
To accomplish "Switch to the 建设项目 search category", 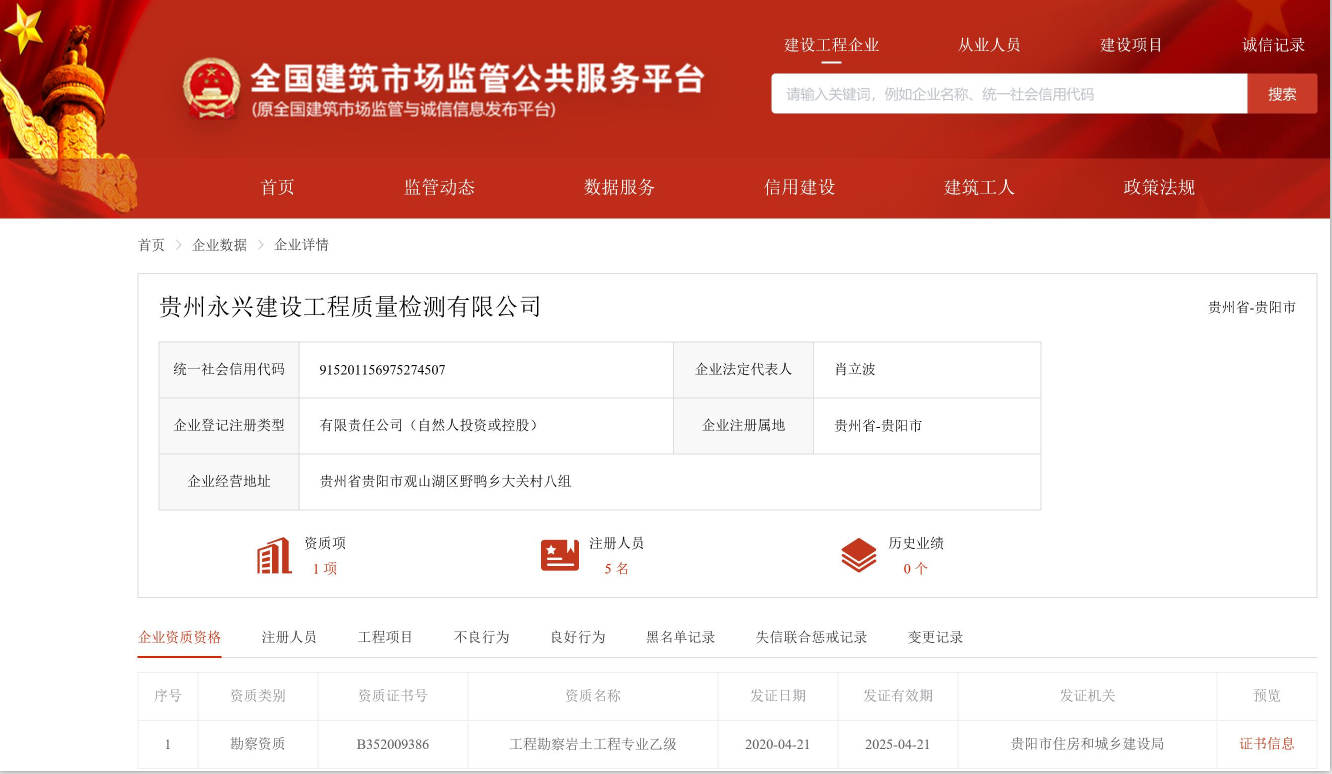I will point(1131,45).
